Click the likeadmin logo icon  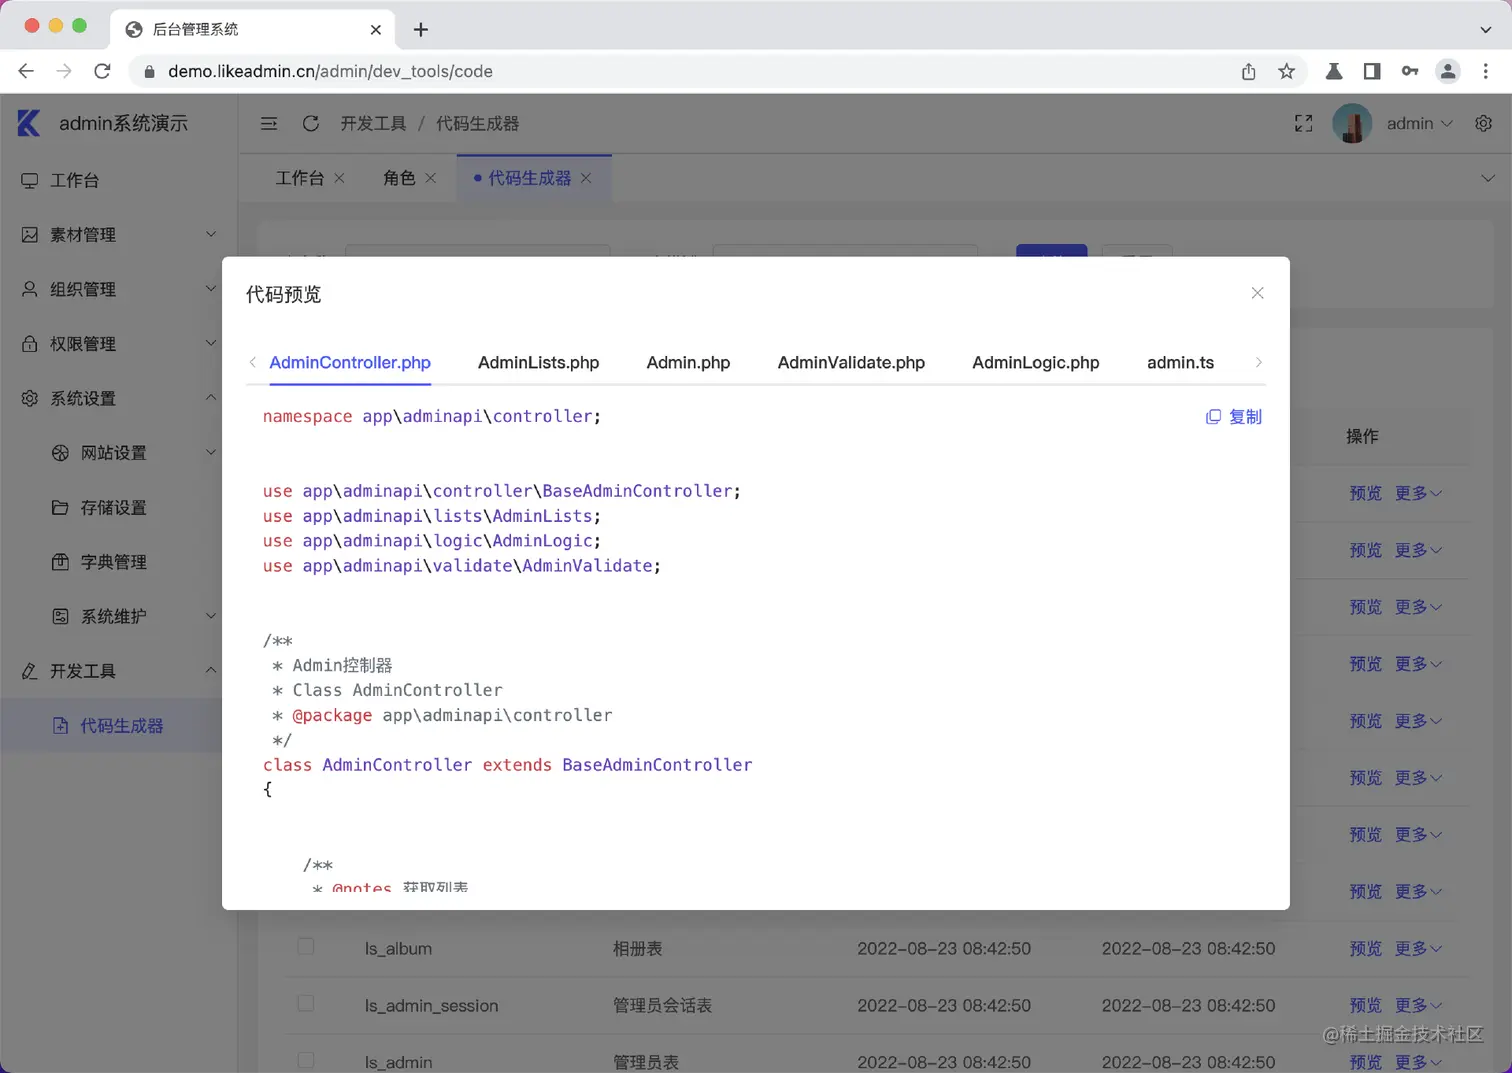tap(29, 123)
